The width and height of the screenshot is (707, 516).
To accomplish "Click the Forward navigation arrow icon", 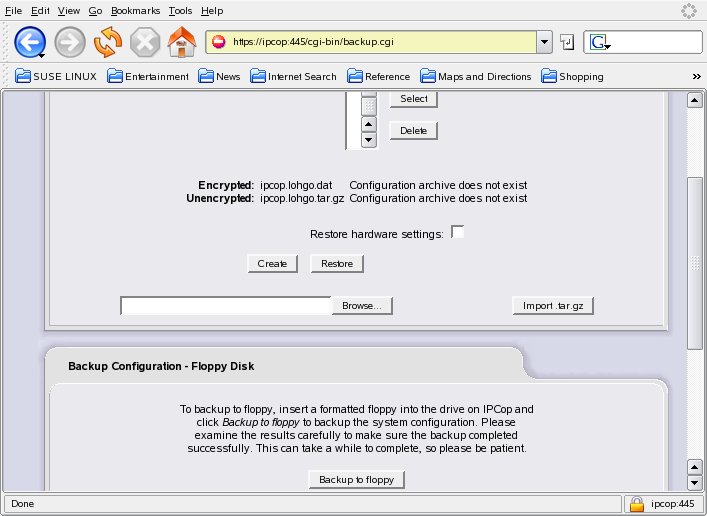I will (70, 42).
